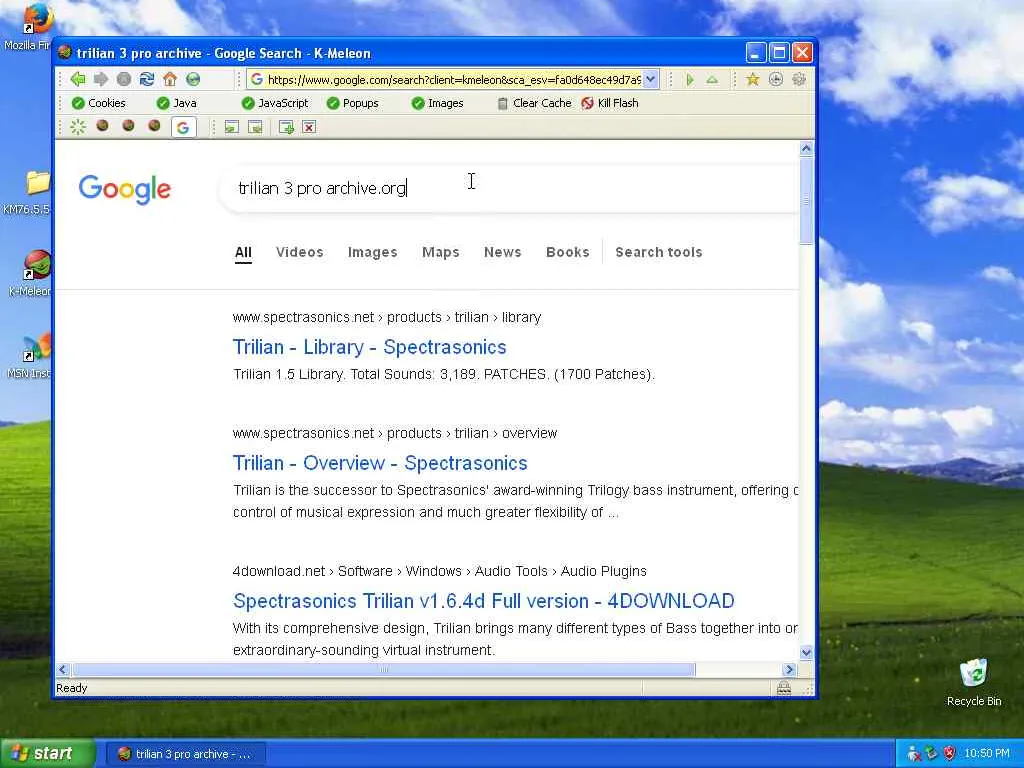The height and width of the screenshot is (768, 1024).
Task: Click the 10:50 PM taskbar clock
Action: coord(987,754)
